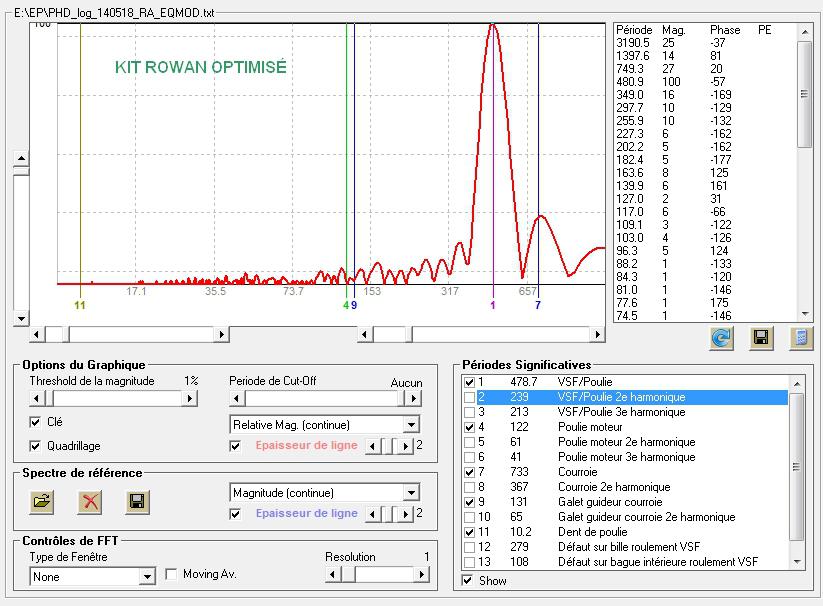This screenshot has height=606, width=823.
Task: Decrease Threshold de la magnitude with left arrow
Action: [36, 399]
